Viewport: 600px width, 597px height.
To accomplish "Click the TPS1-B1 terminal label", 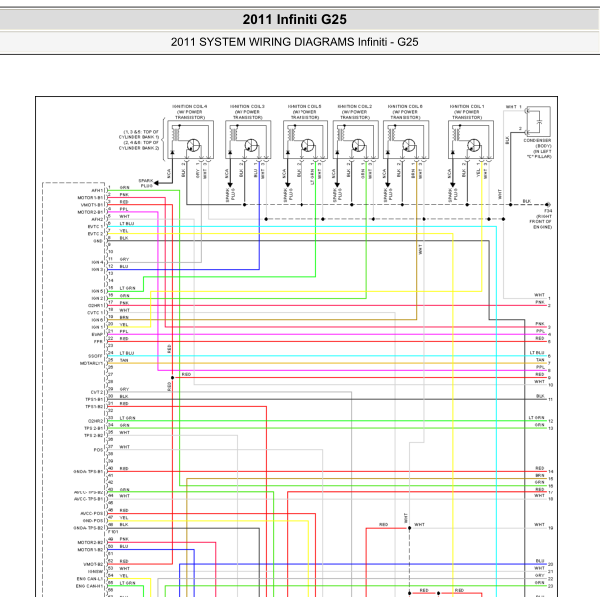I will point(94,399).
